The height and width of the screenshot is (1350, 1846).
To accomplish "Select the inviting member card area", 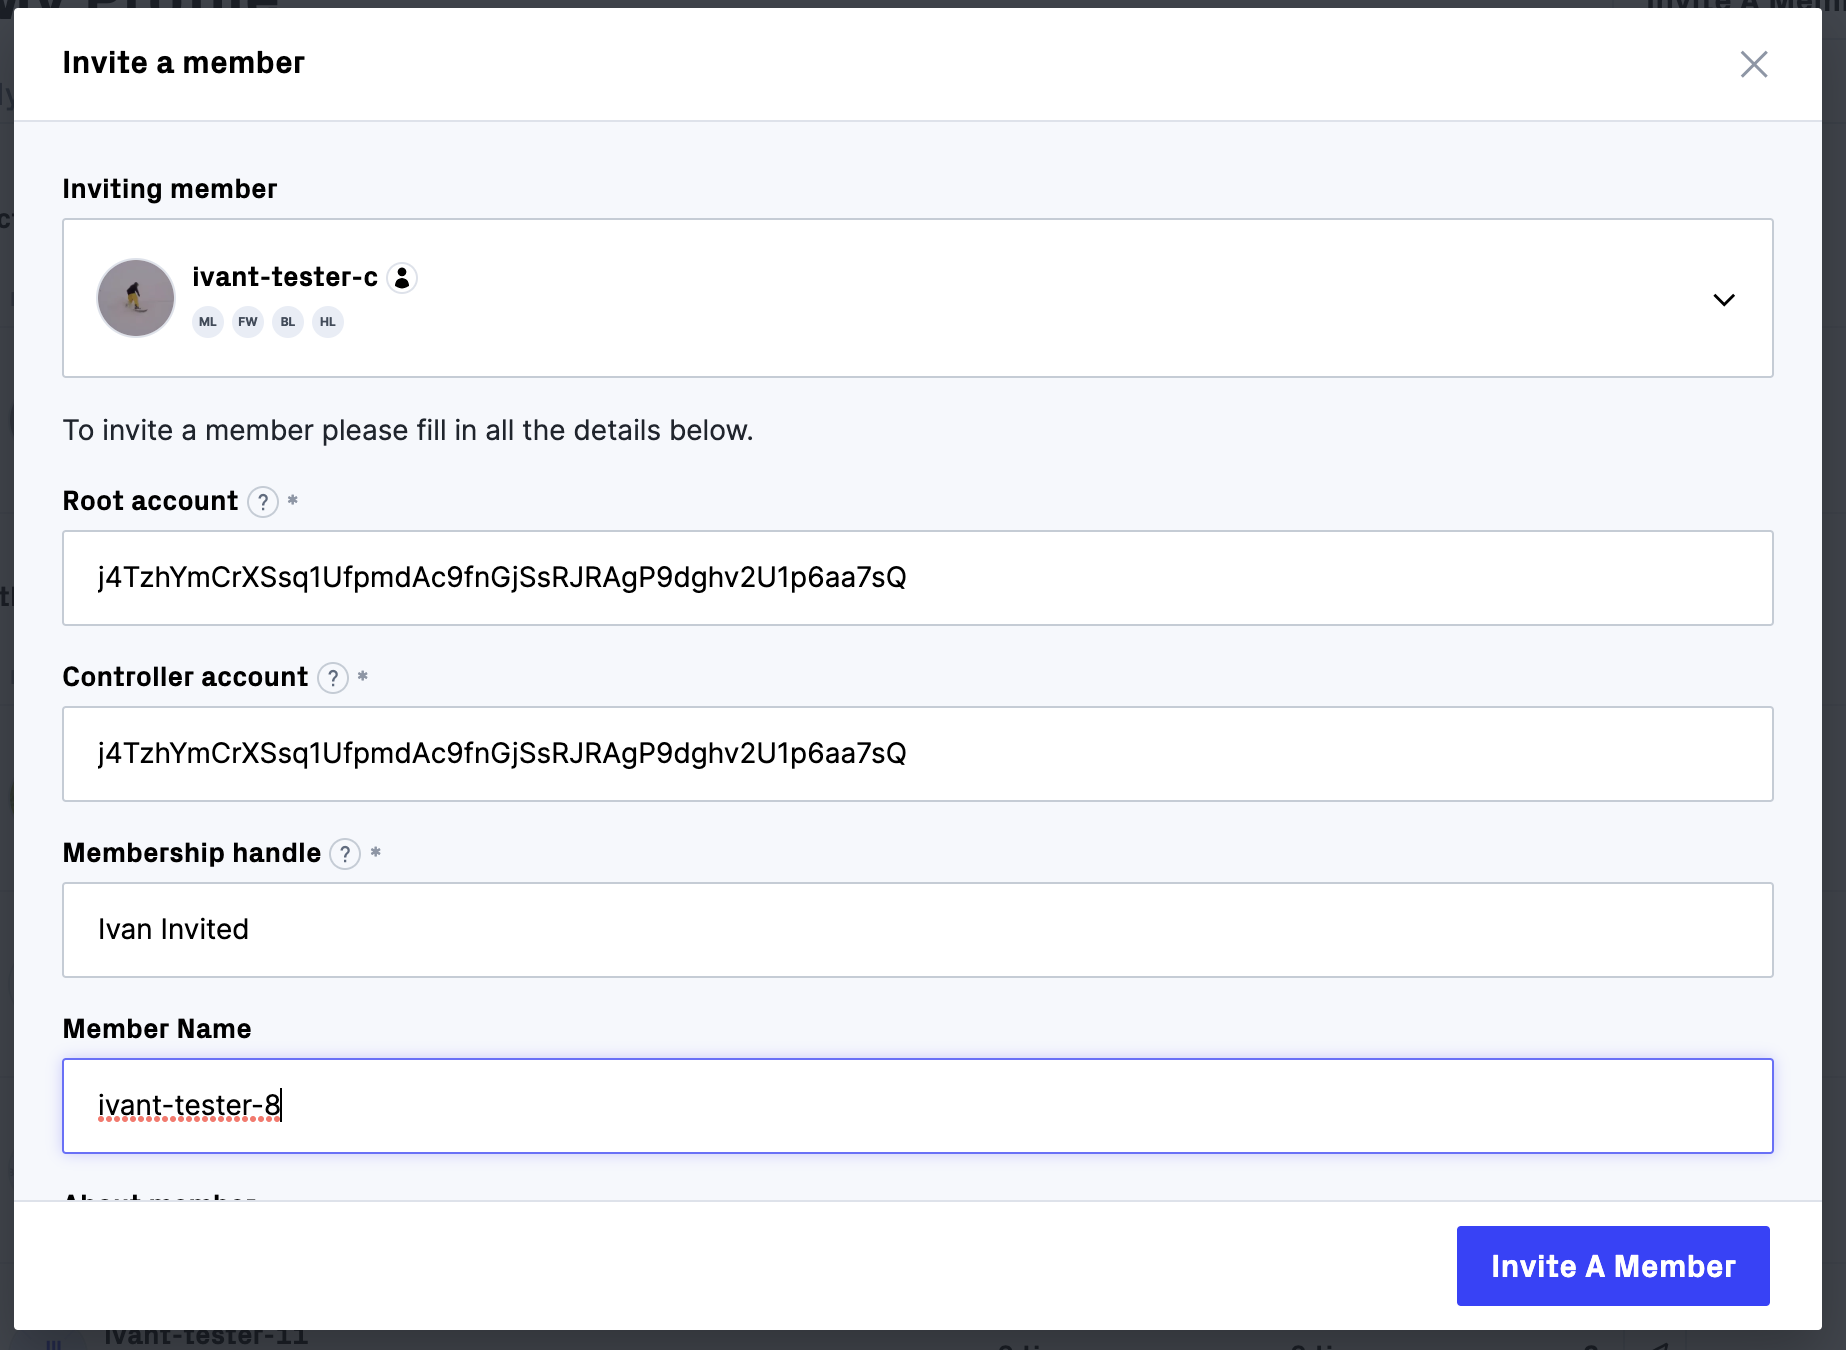I will (900, 299).
